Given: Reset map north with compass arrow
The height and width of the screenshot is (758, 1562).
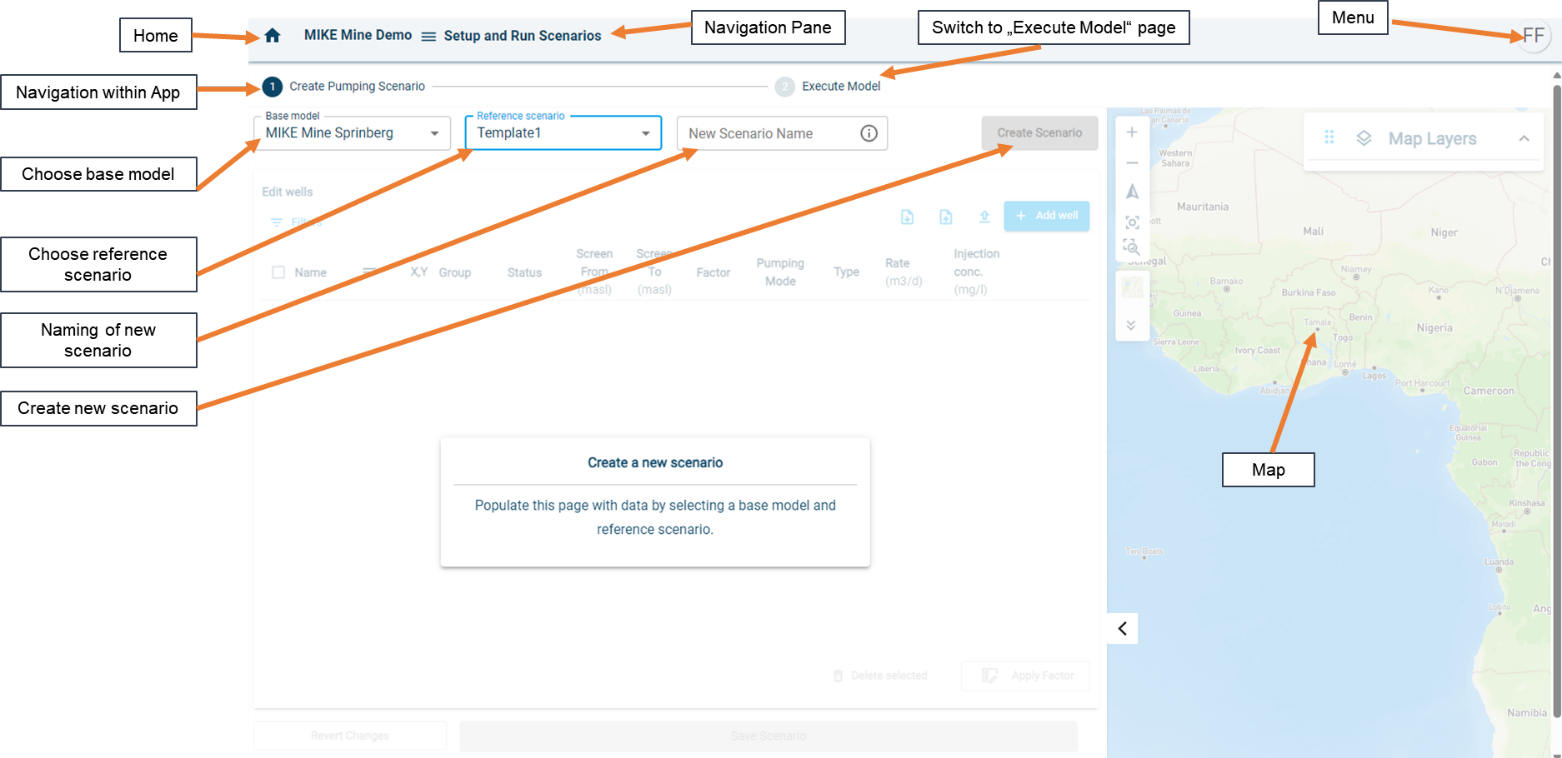Looking at the screenshot, I should [x=1132, y=192].
